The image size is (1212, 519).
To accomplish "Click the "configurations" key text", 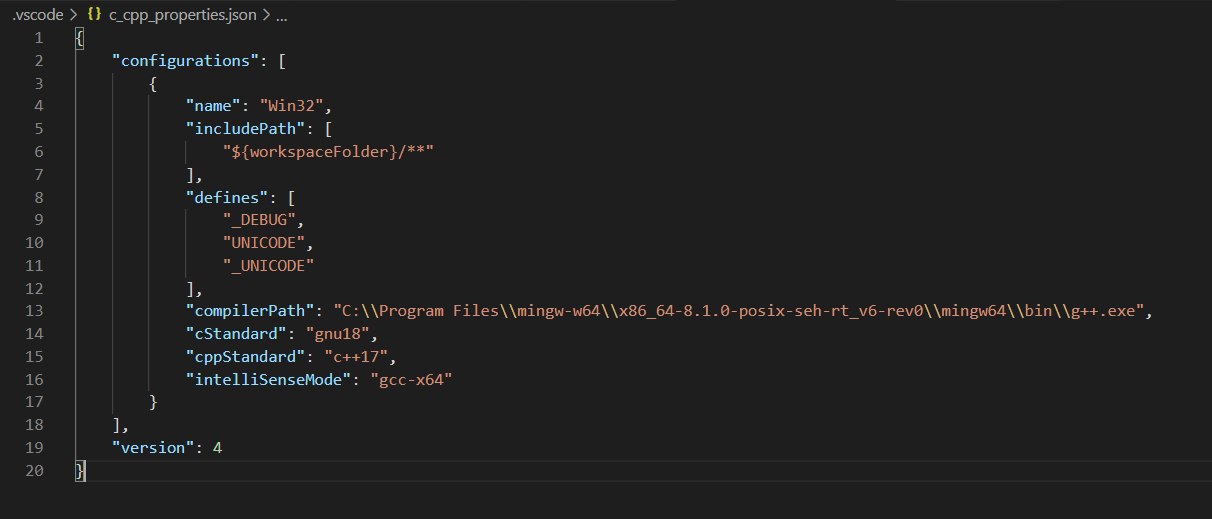I will [x=188, y=60].
